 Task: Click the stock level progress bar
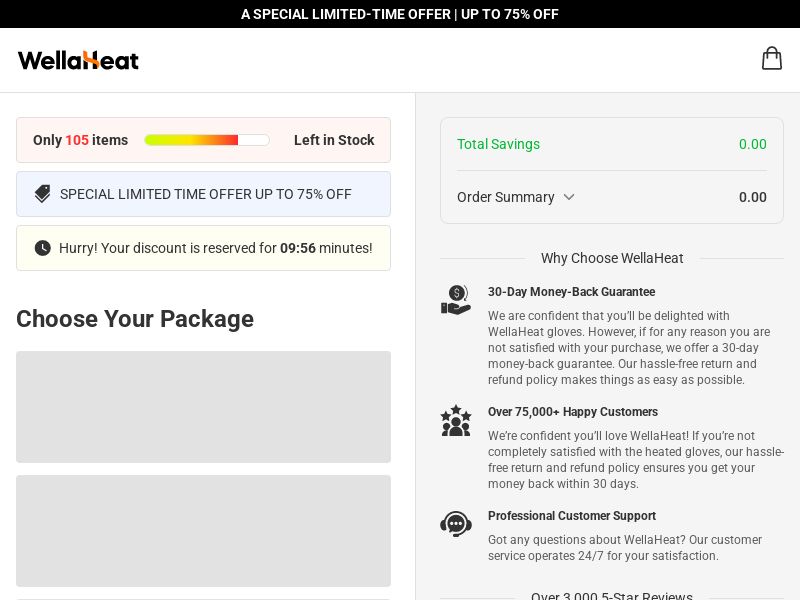click(207, 140)
